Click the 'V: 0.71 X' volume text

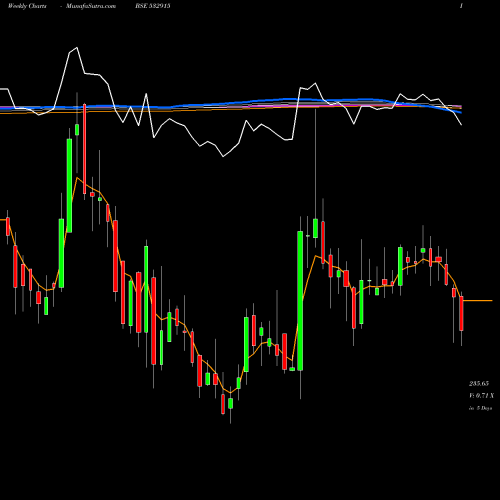click(481, 396)
